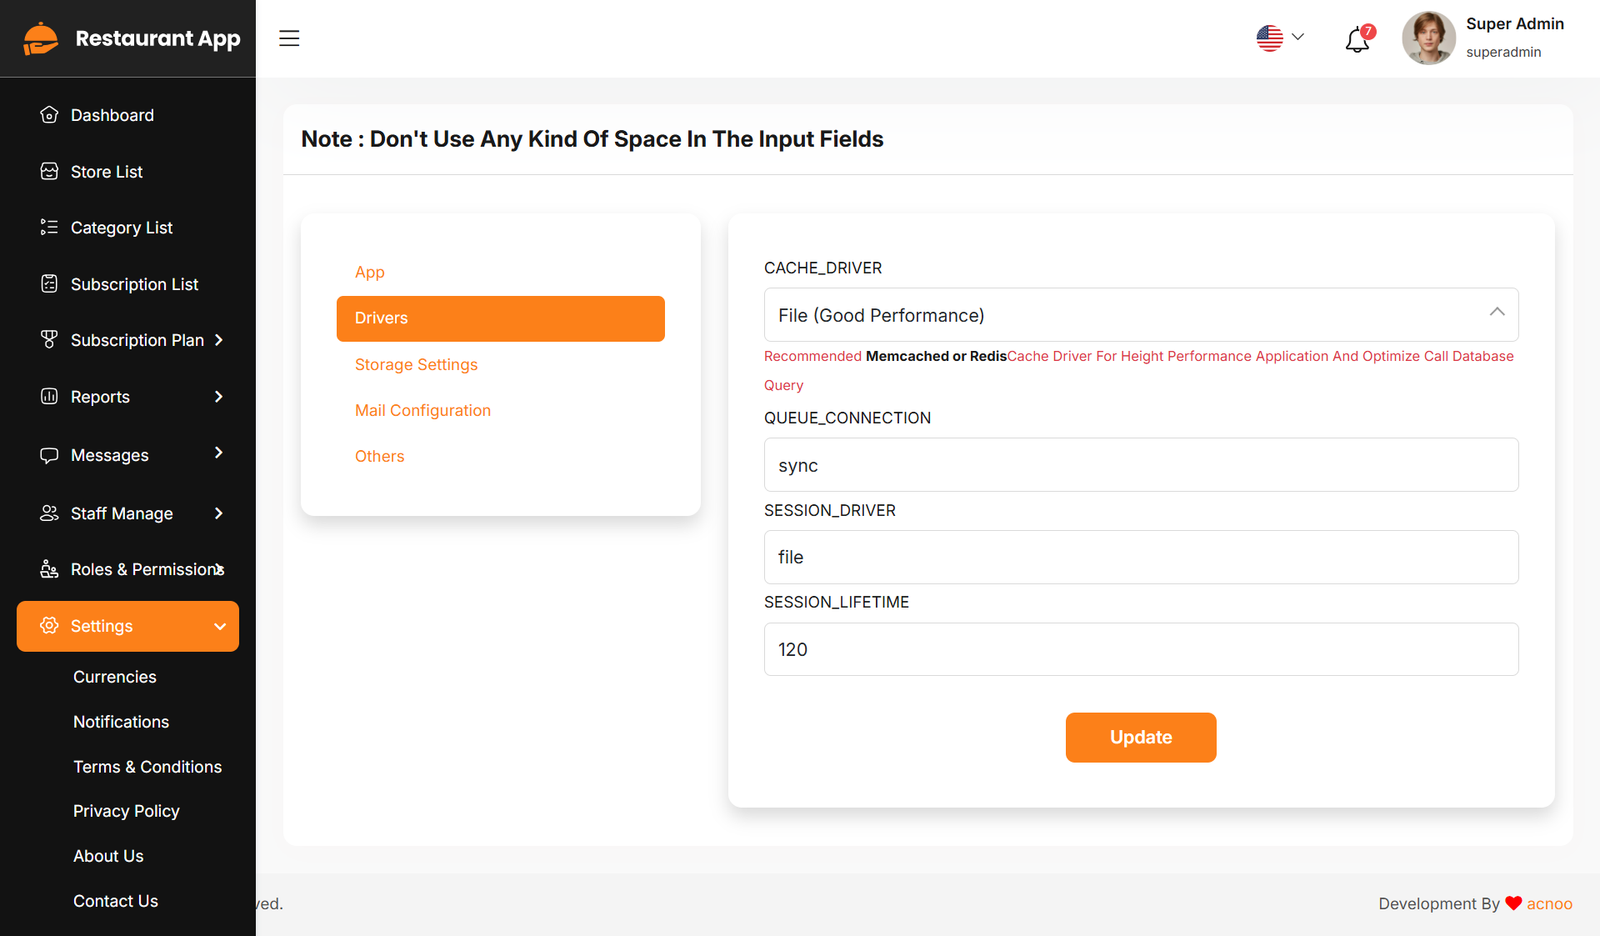This screenshot has height=936, width=1600.
Task: Follow the acnoo footer link
Action: (1549, 904)
